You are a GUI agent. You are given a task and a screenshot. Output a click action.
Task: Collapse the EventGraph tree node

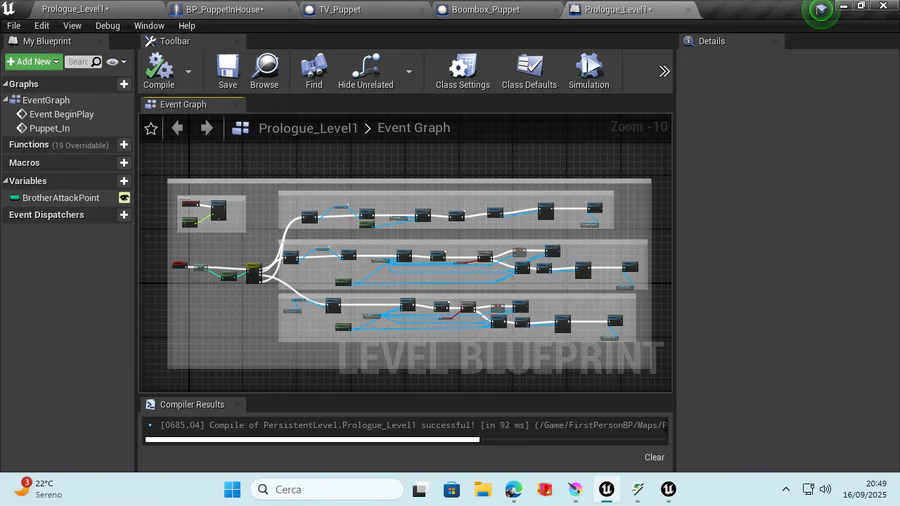click(x=6, y=100)
